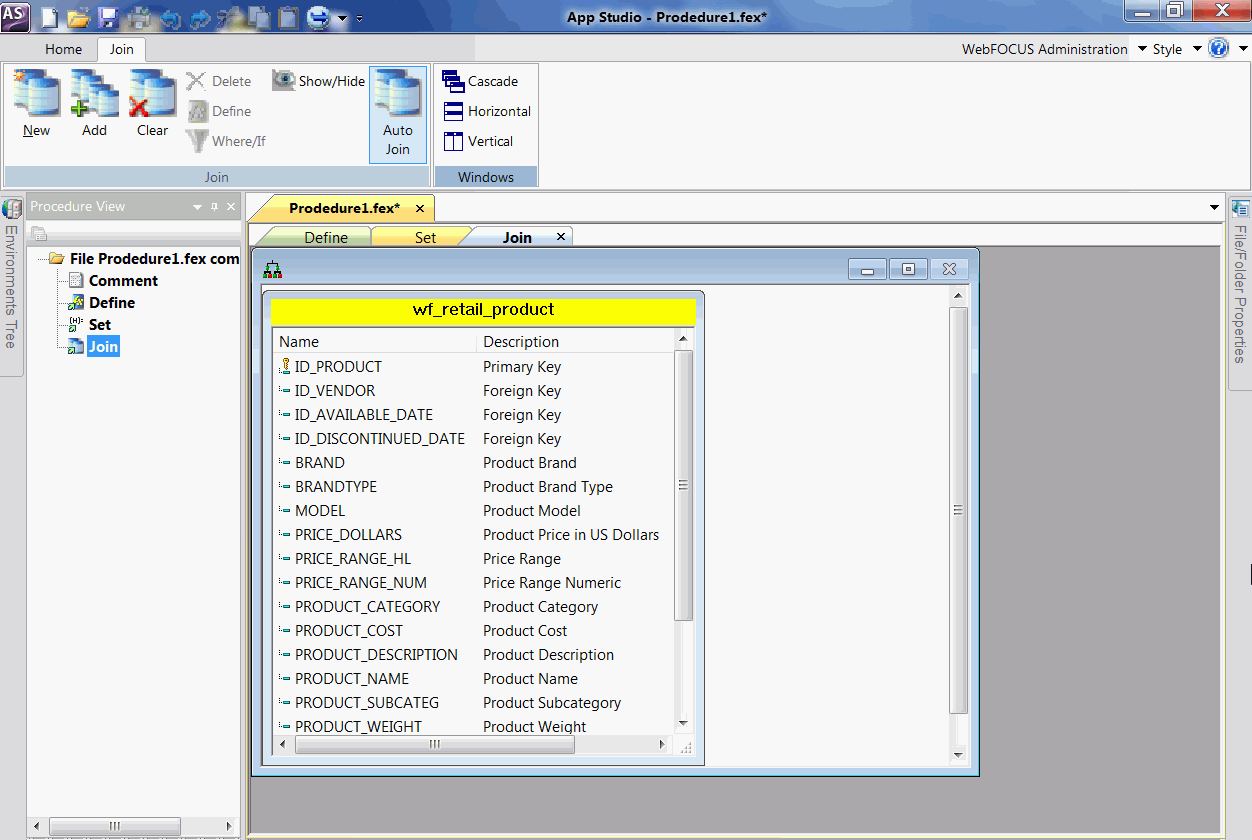The width and height of the screenshot is (1252, 840).
Task: Click the copy icon in quick access toolbar
Action: tap(259, 17)
